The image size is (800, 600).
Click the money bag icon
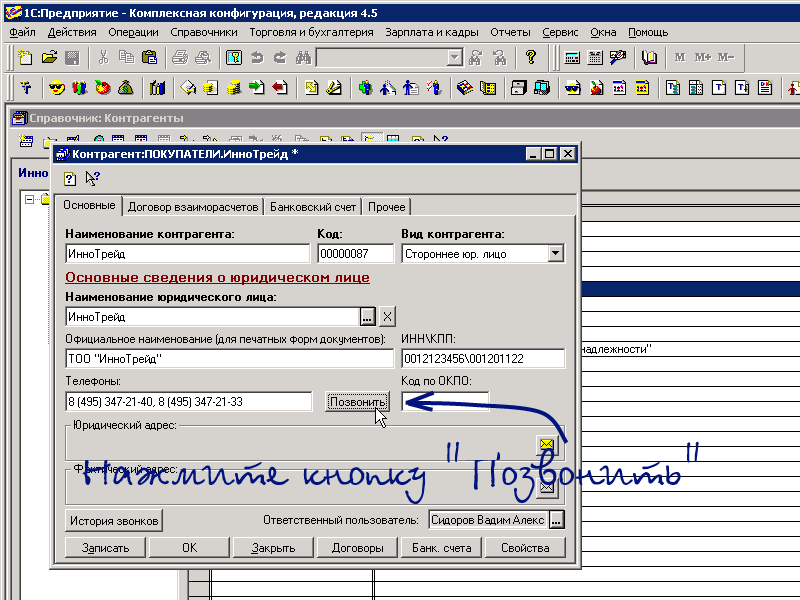(x=126, y=88)
